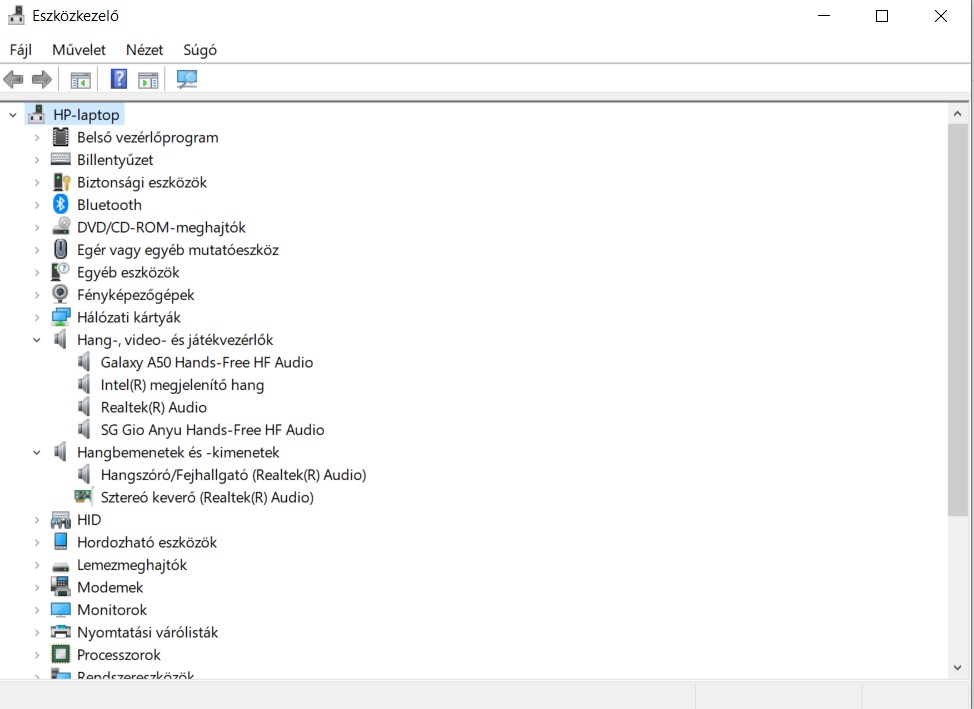Click the HP-laptop computer icon

(37, 114)
